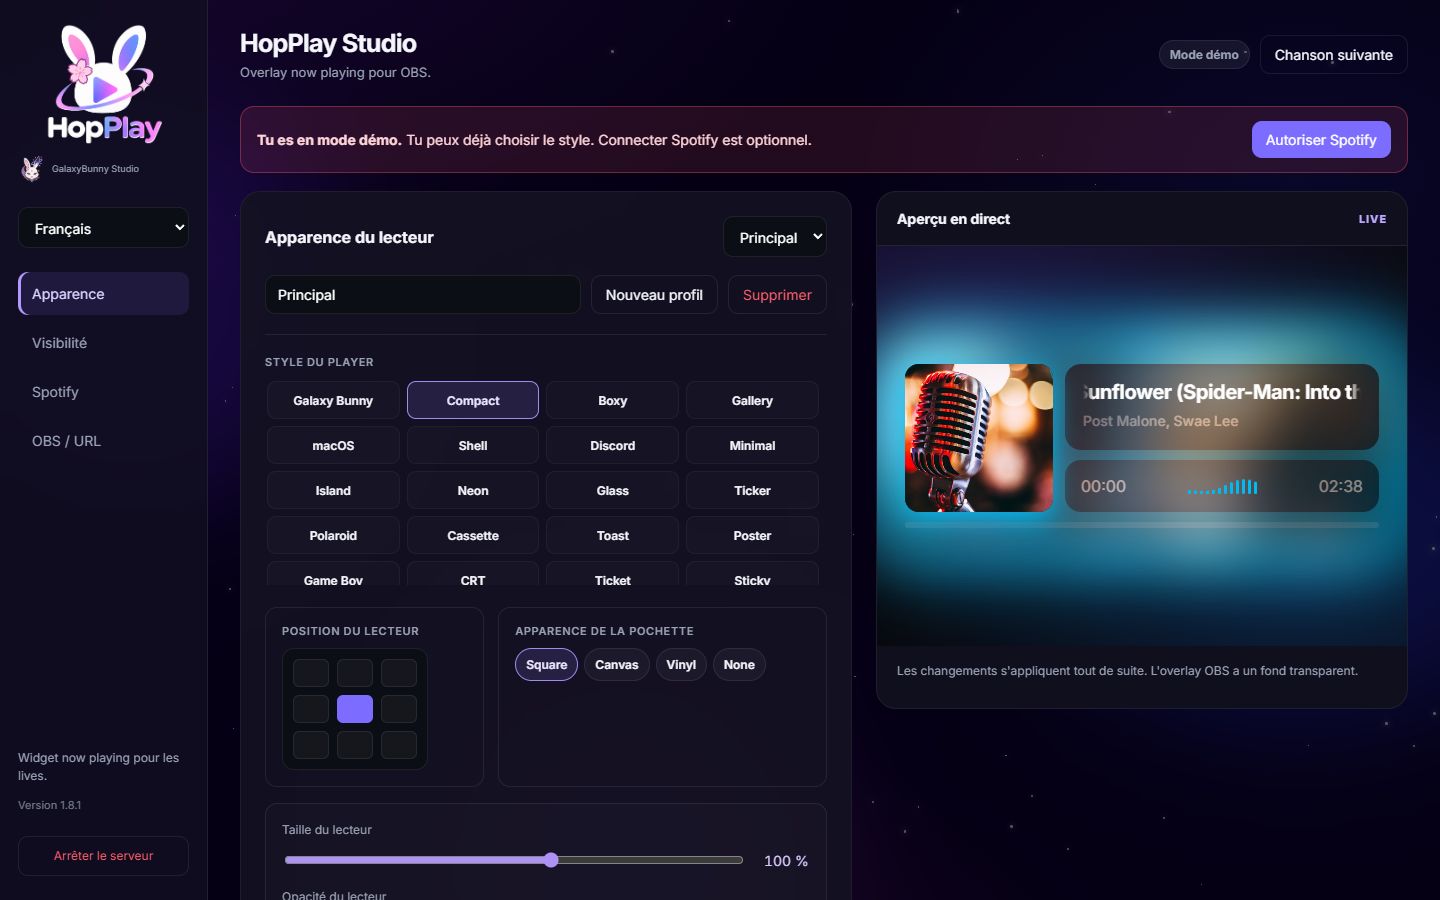
Task: Choose the Polaroid player style
Action: (333, 535)
